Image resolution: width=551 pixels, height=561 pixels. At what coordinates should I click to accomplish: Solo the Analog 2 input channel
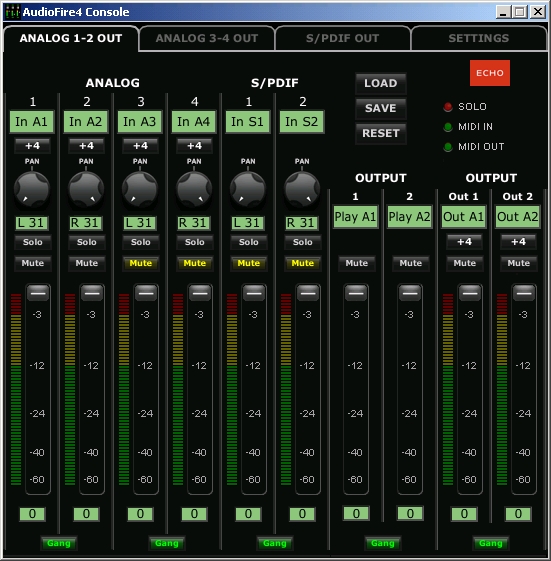click(87, 242)
